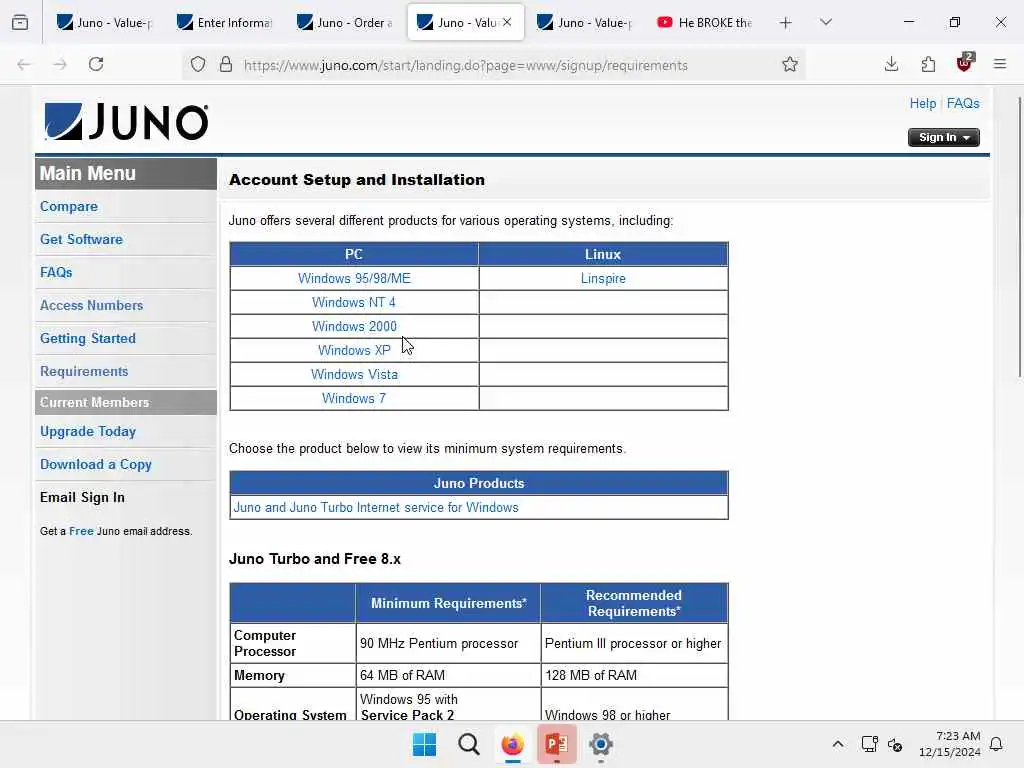Select Windows 7 link

(x=354, y=398)
